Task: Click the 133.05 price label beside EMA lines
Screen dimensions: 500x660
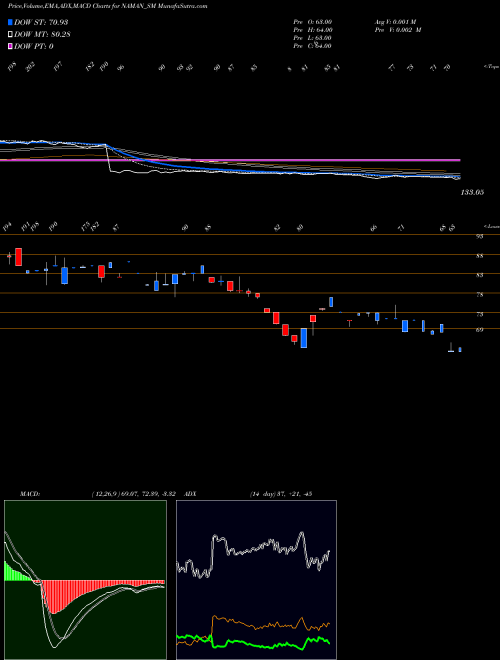Action: (x=472, y=192)
